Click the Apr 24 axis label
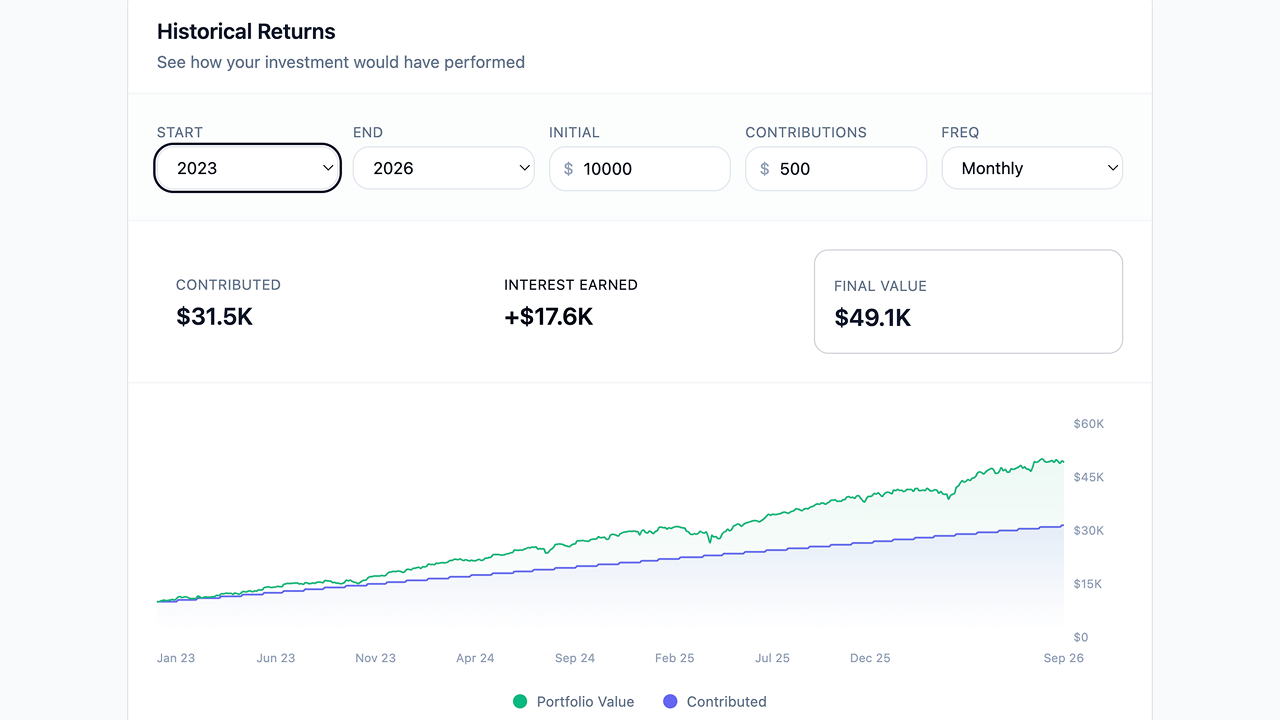1280x720 pixels. [475, 658]
